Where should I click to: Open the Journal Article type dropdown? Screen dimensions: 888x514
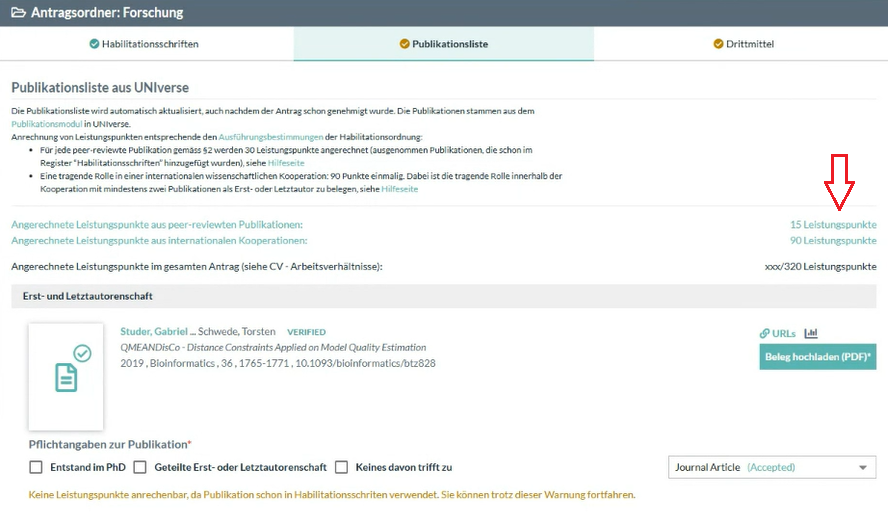[771, 467]
